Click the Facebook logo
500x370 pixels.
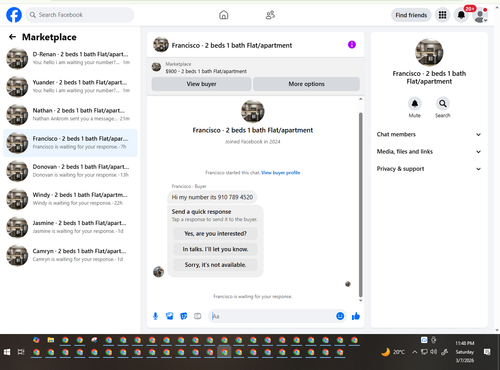click(x=14, y=15)
